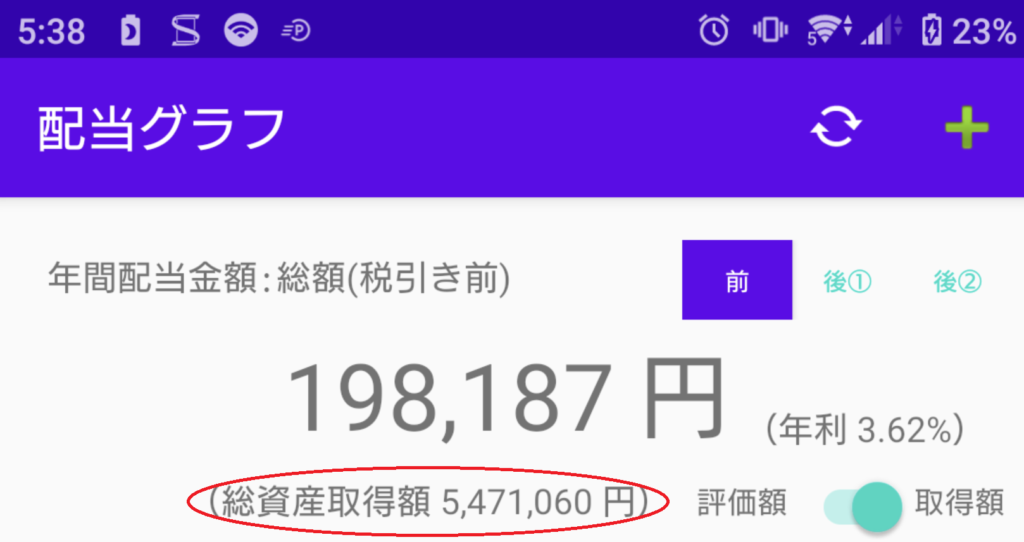Tap the Wi-Fi signal status icon
The image size is (1024, 542).
pos(829,30)
